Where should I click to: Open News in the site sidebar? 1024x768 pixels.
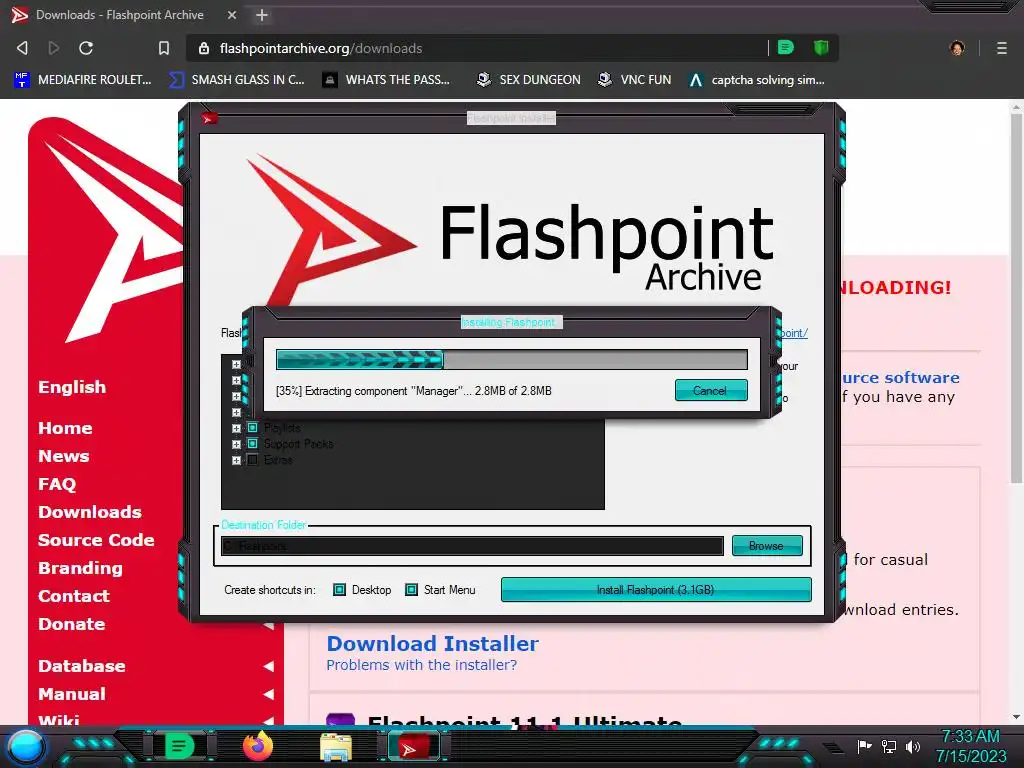(x=64, y=456)
